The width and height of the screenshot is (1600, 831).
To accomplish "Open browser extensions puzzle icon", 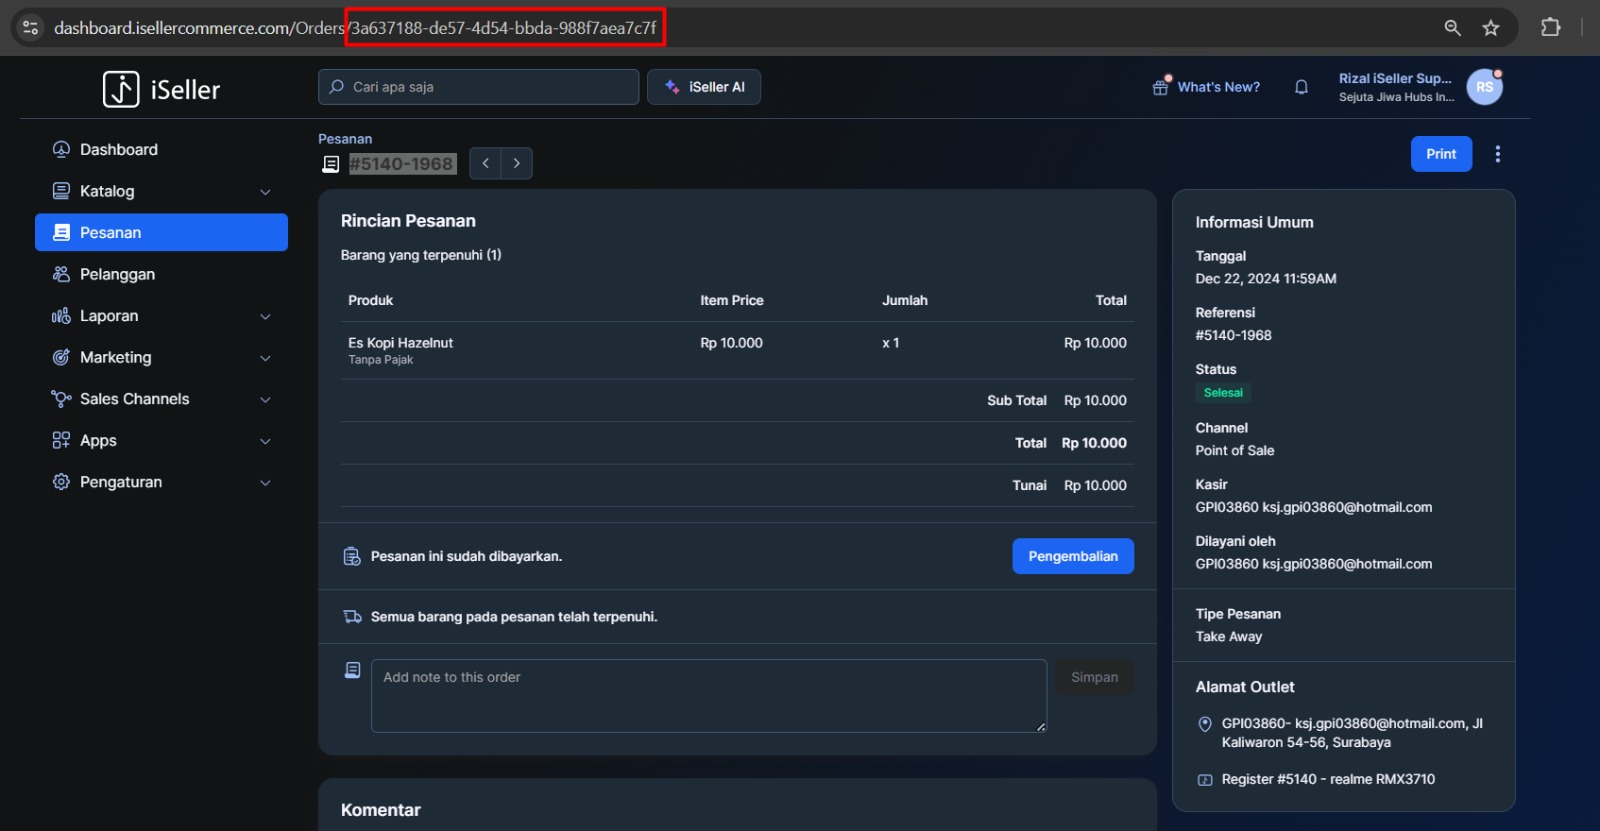I will tap(1550, 28).
